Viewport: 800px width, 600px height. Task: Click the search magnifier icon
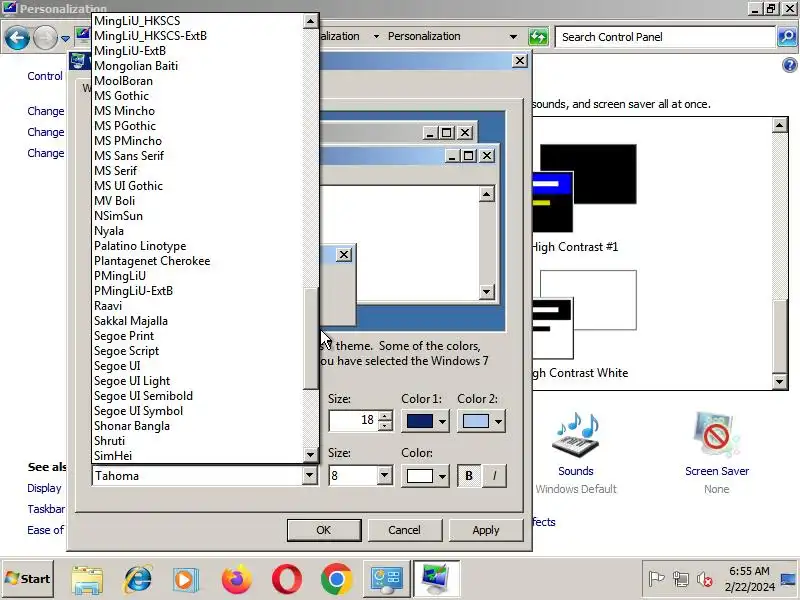(787, 37)
